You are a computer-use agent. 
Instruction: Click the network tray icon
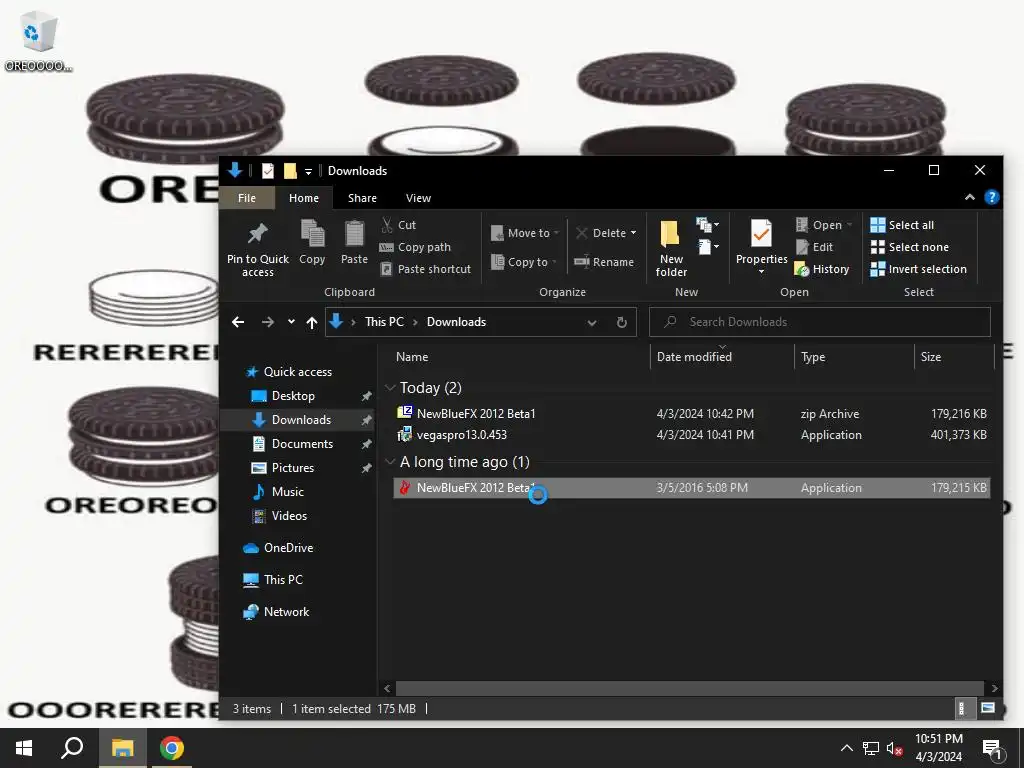tap(871, 748)
